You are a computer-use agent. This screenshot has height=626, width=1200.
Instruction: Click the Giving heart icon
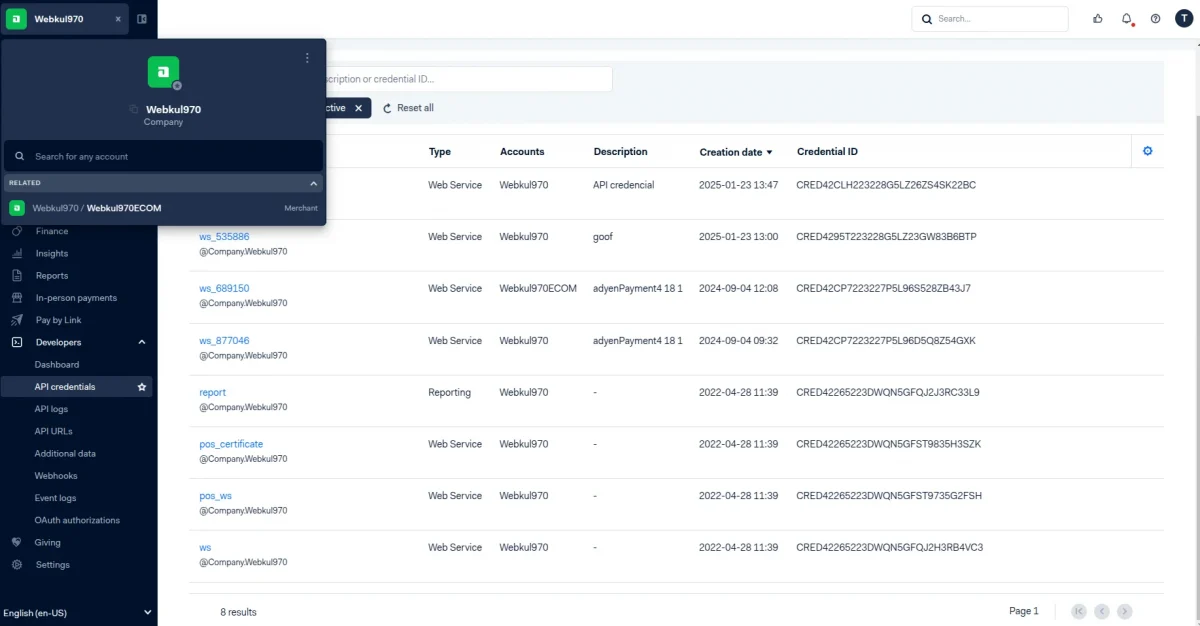point(16,542)
